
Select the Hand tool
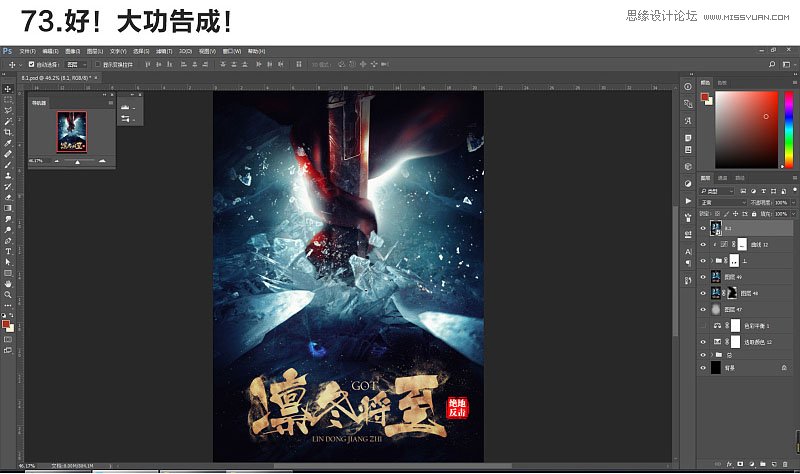(x=8, y=284)
